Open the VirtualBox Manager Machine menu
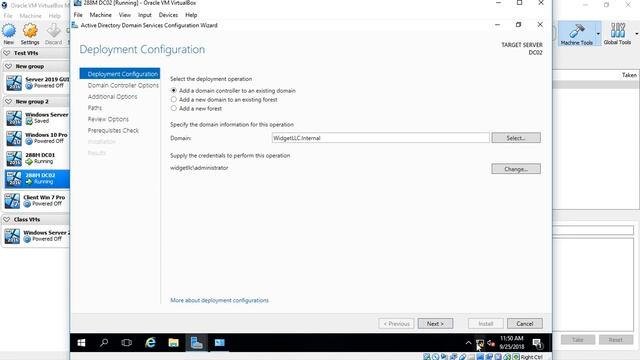640x360 pixels. pyautogui.click(x=31, y=16)
